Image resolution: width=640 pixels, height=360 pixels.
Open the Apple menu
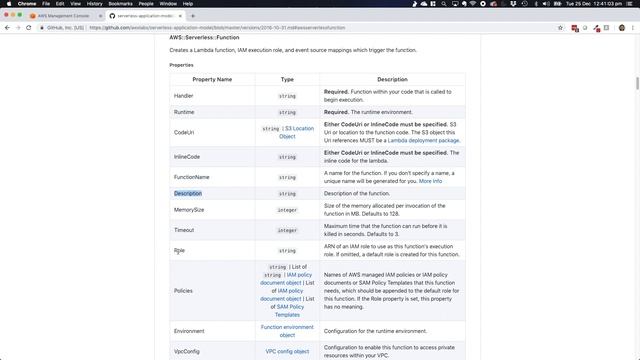[x=9, y=4]
